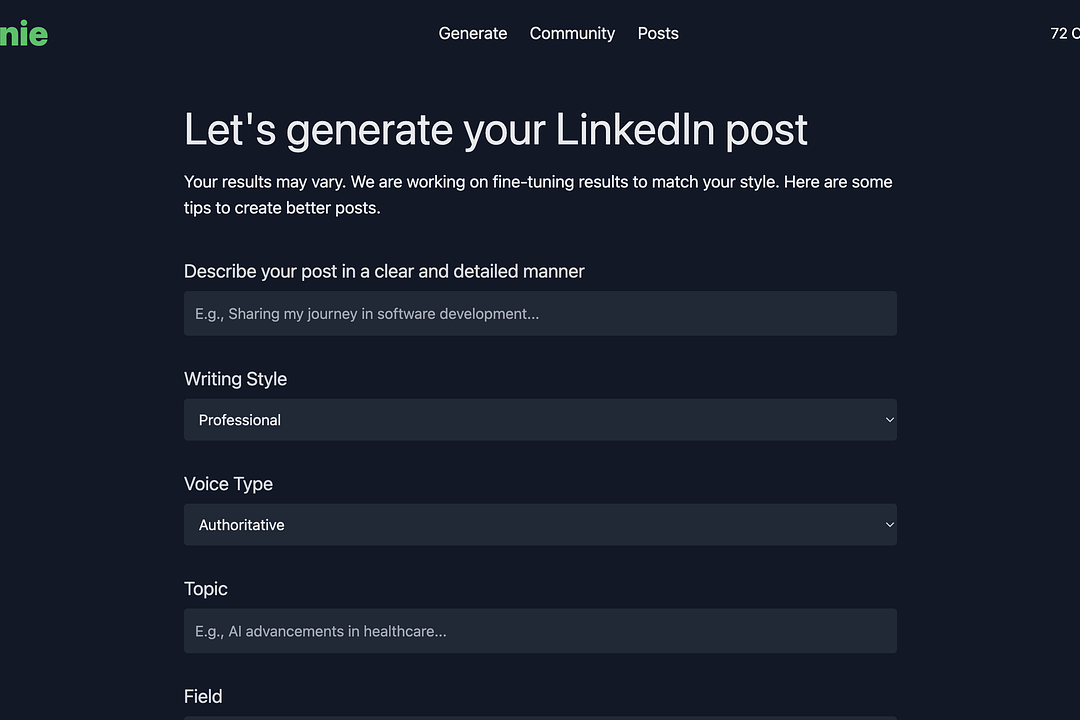Viewport: 1080px width, 720px height.
Task: View the Posts section
Action: point(657,33)
